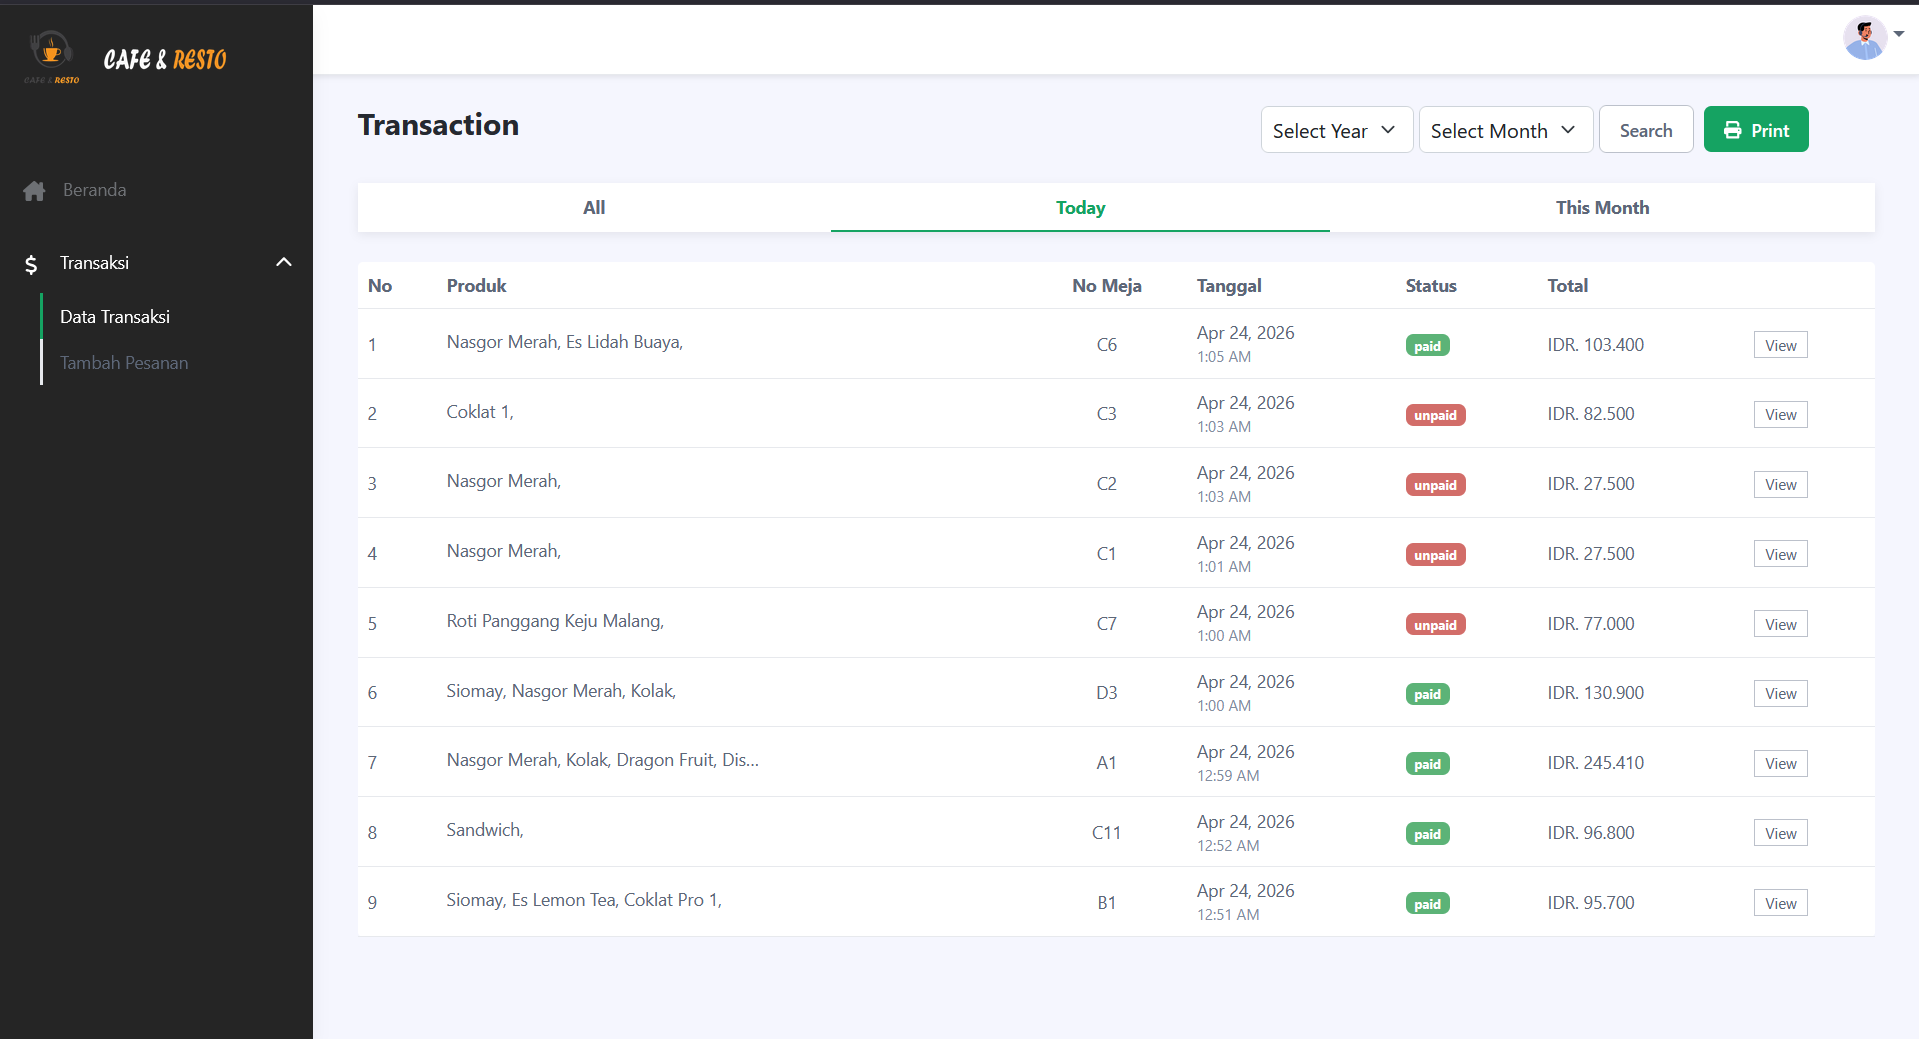The width and height of the screenshot is (1919, 1039).
Task: Click the unpaid badge for table C3
Action: click(1435, 415)
